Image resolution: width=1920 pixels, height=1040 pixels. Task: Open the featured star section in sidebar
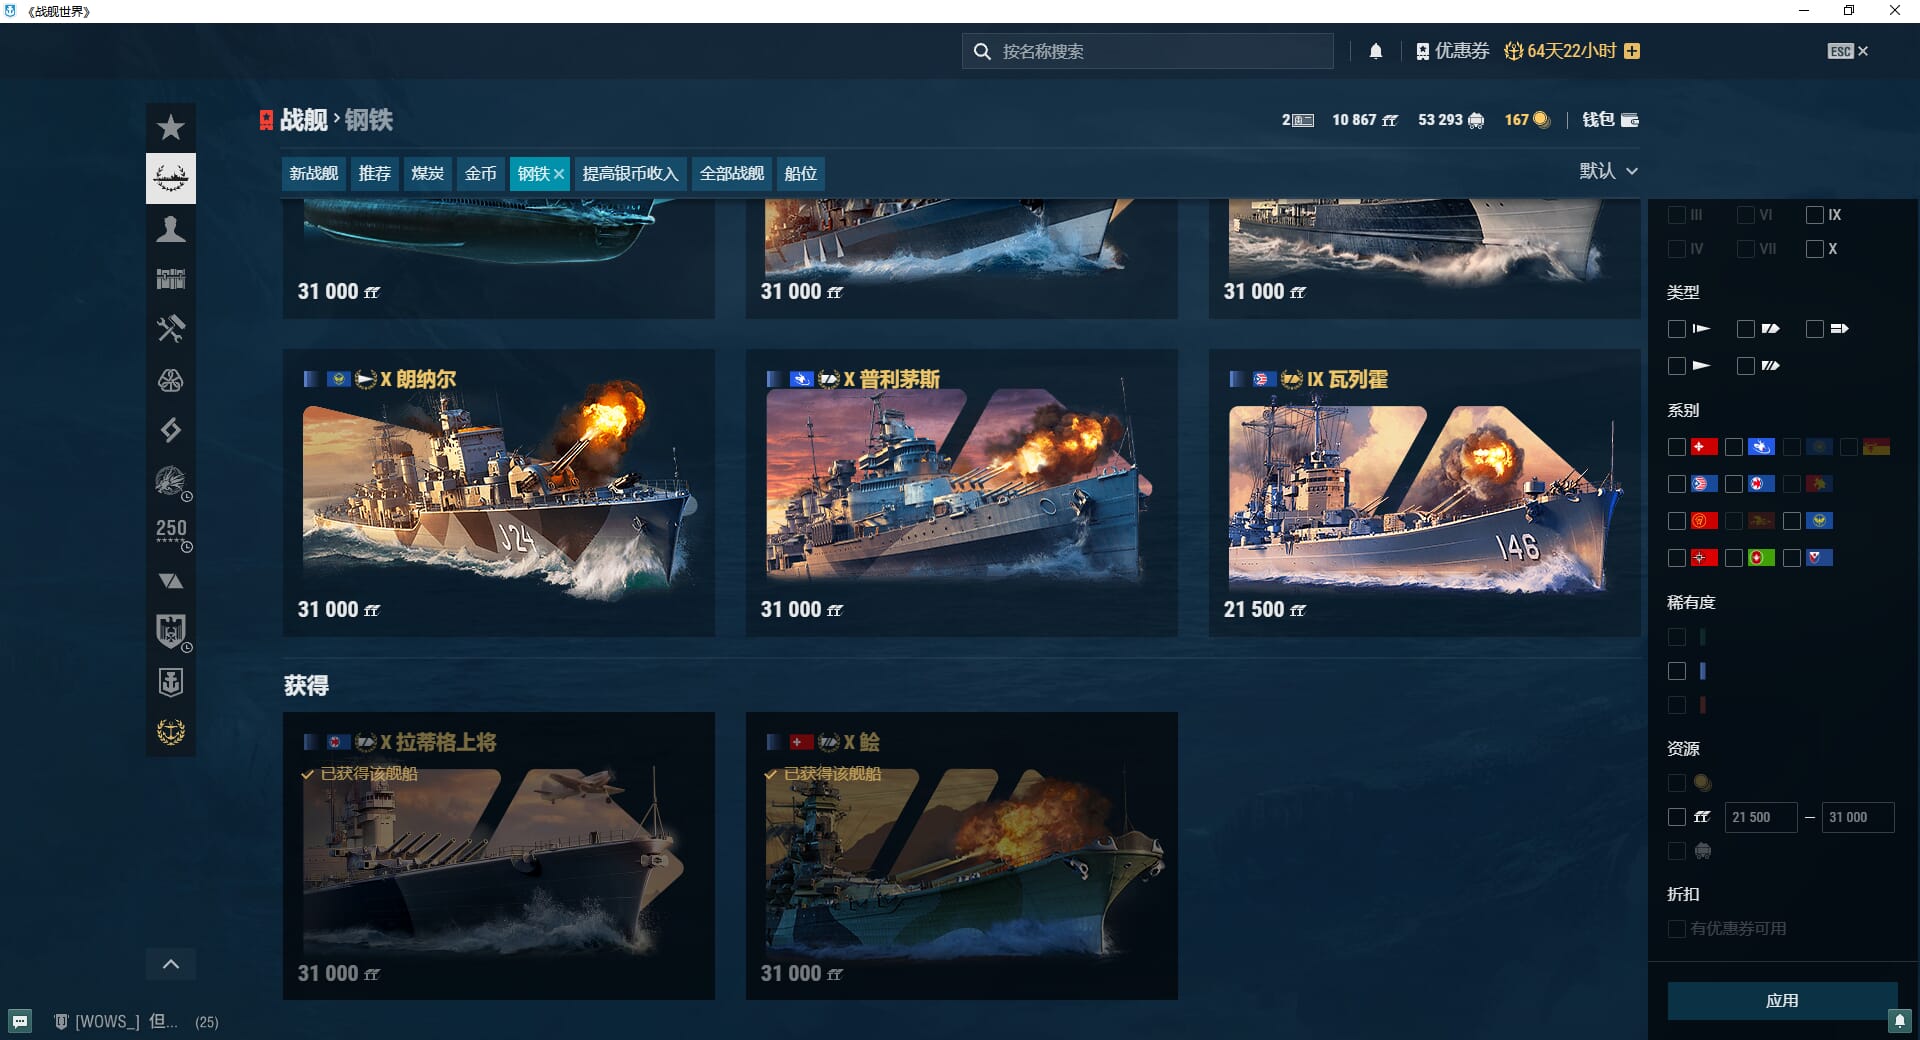click(171, 128)
